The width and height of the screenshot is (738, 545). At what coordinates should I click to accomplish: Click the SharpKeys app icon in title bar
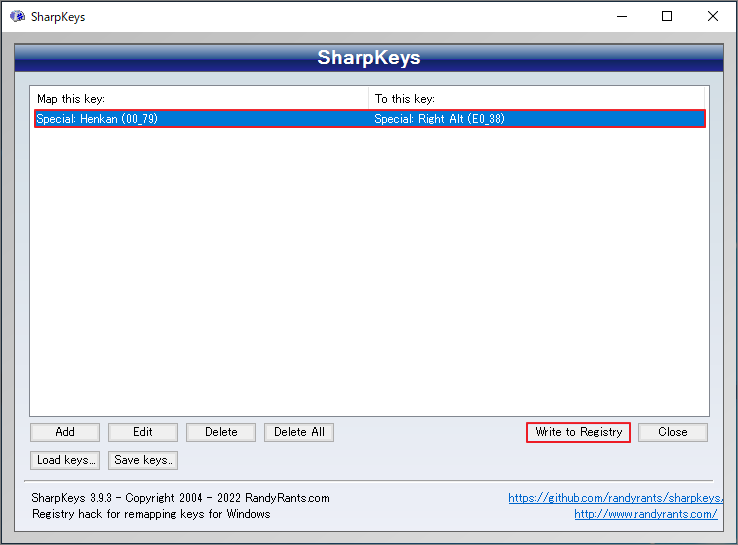(17, 16)
